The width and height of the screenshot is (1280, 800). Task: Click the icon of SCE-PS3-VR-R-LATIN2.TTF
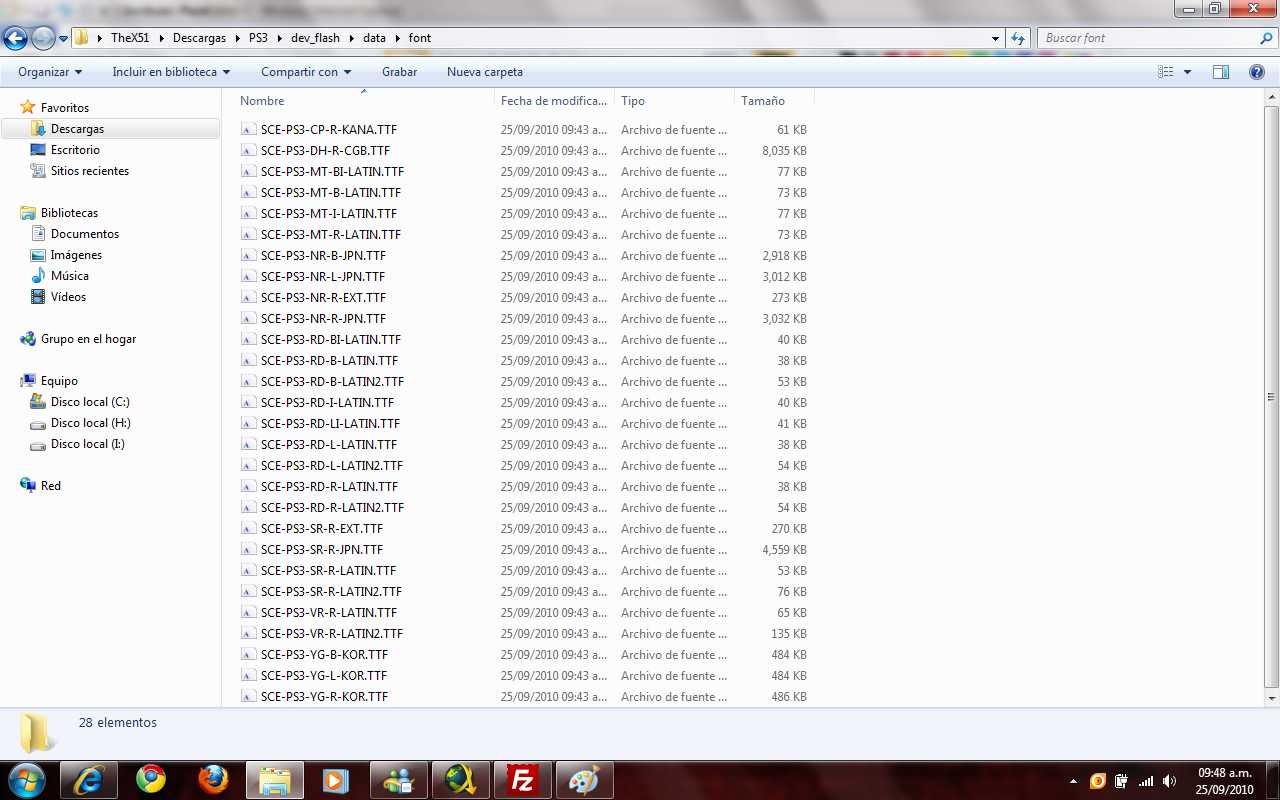(249, 634)
